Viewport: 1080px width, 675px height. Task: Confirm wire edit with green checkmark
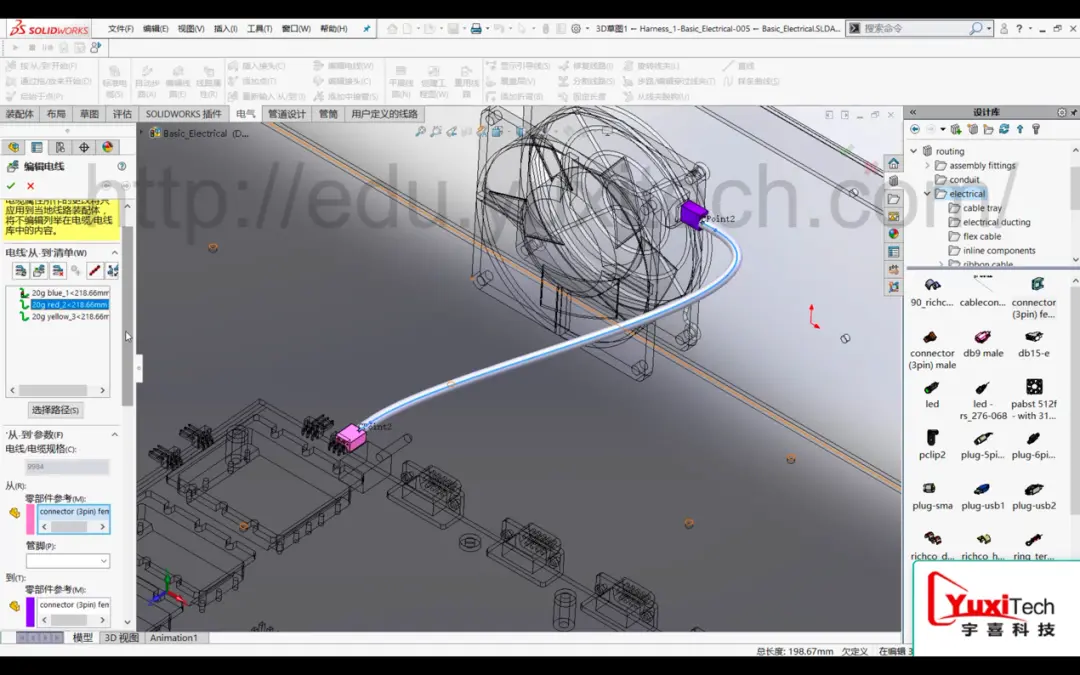coord(10,186)
